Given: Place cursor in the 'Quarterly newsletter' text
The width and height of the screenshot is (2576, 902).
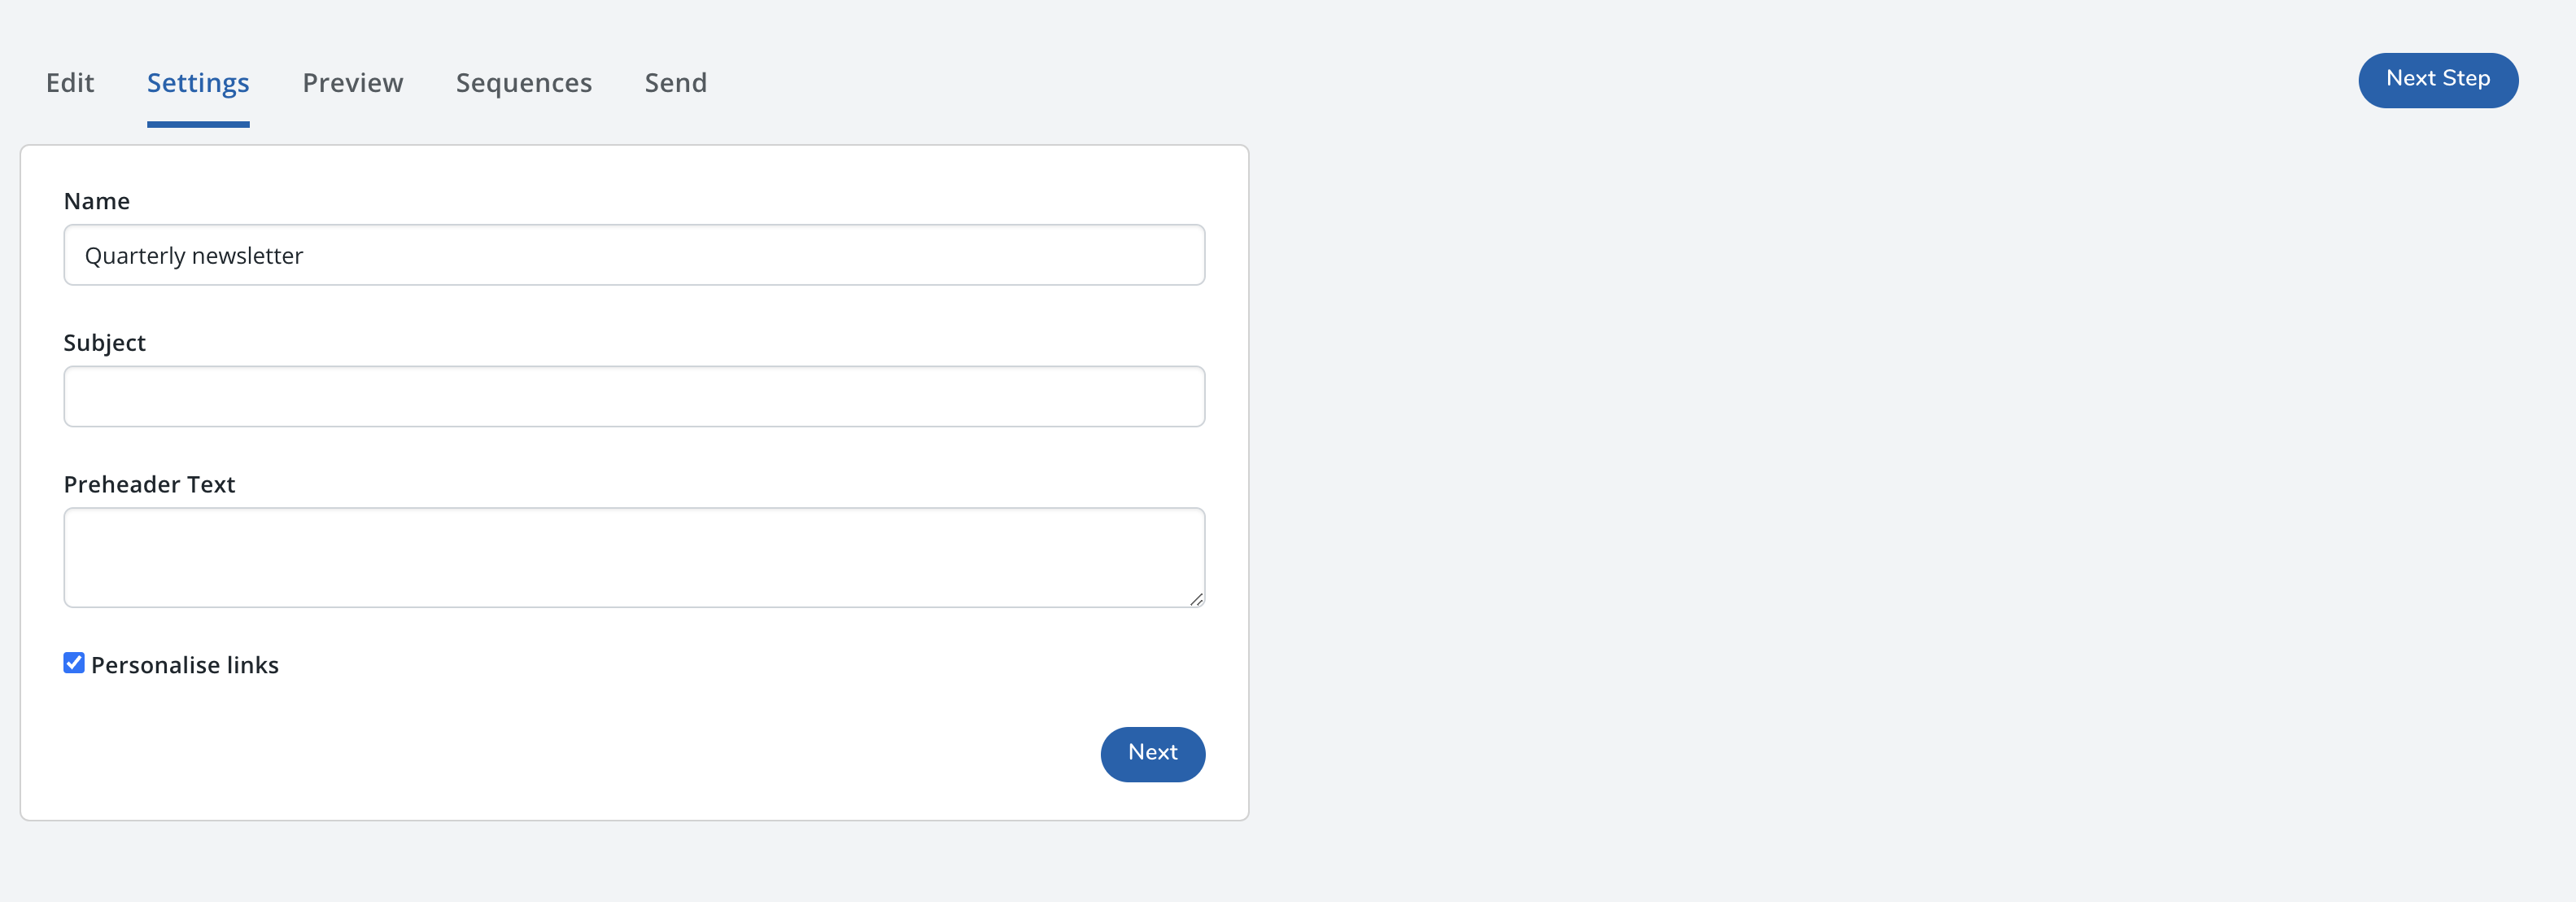Looking at the screenshot, I should pos(194,256).
